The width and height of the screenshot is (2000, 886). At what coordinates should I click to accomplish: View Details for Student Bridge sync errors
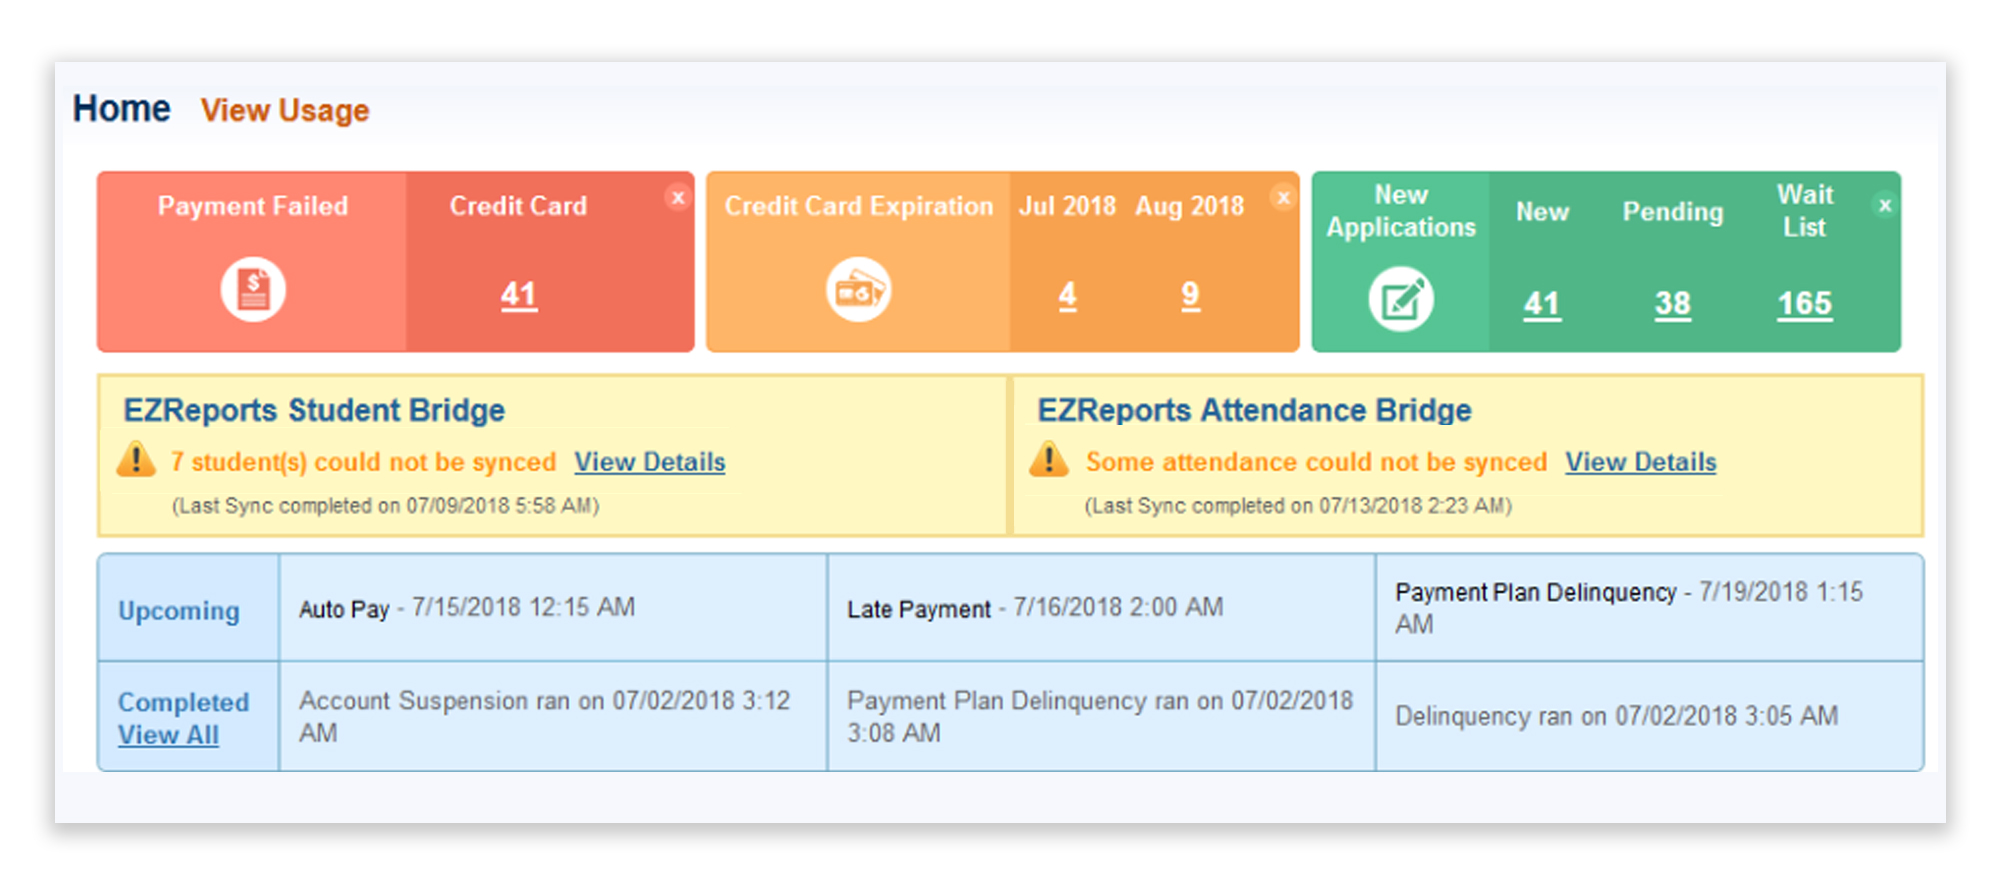coord(650,462)
